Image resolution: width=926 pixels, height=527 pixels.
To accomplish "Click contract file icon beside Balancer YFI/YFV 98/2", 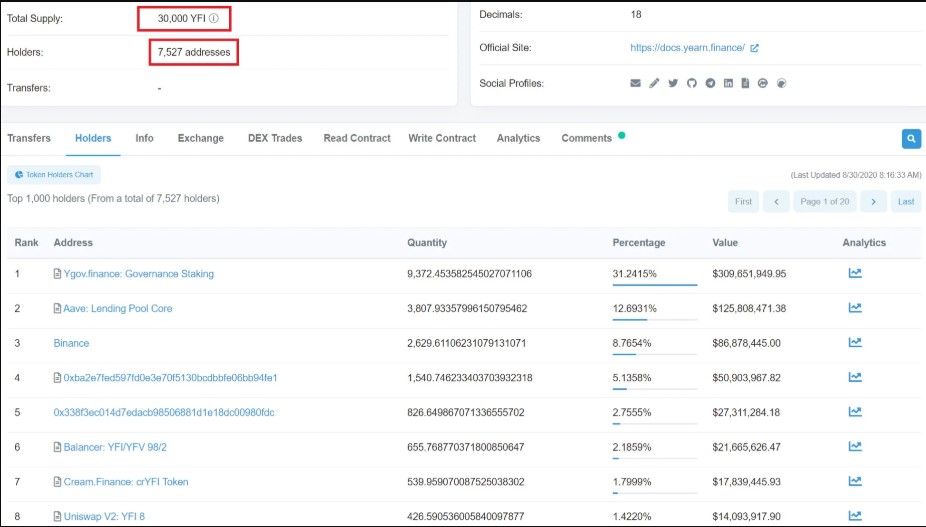I will [57, 447].
